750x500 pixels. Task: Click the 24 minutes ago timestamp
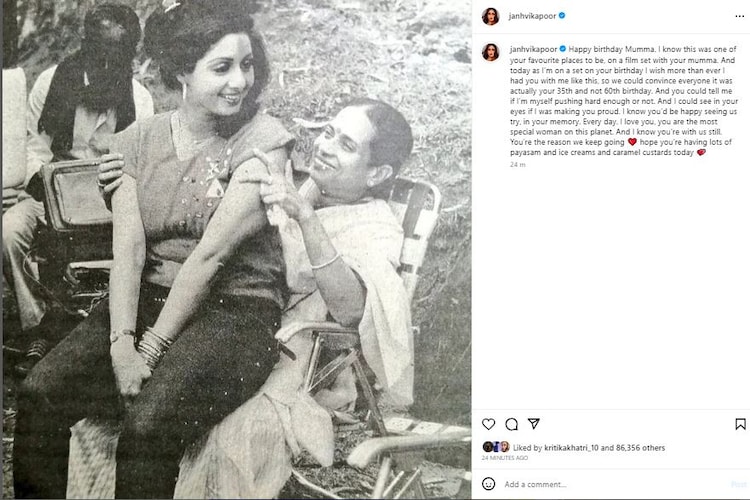point(505,458)
